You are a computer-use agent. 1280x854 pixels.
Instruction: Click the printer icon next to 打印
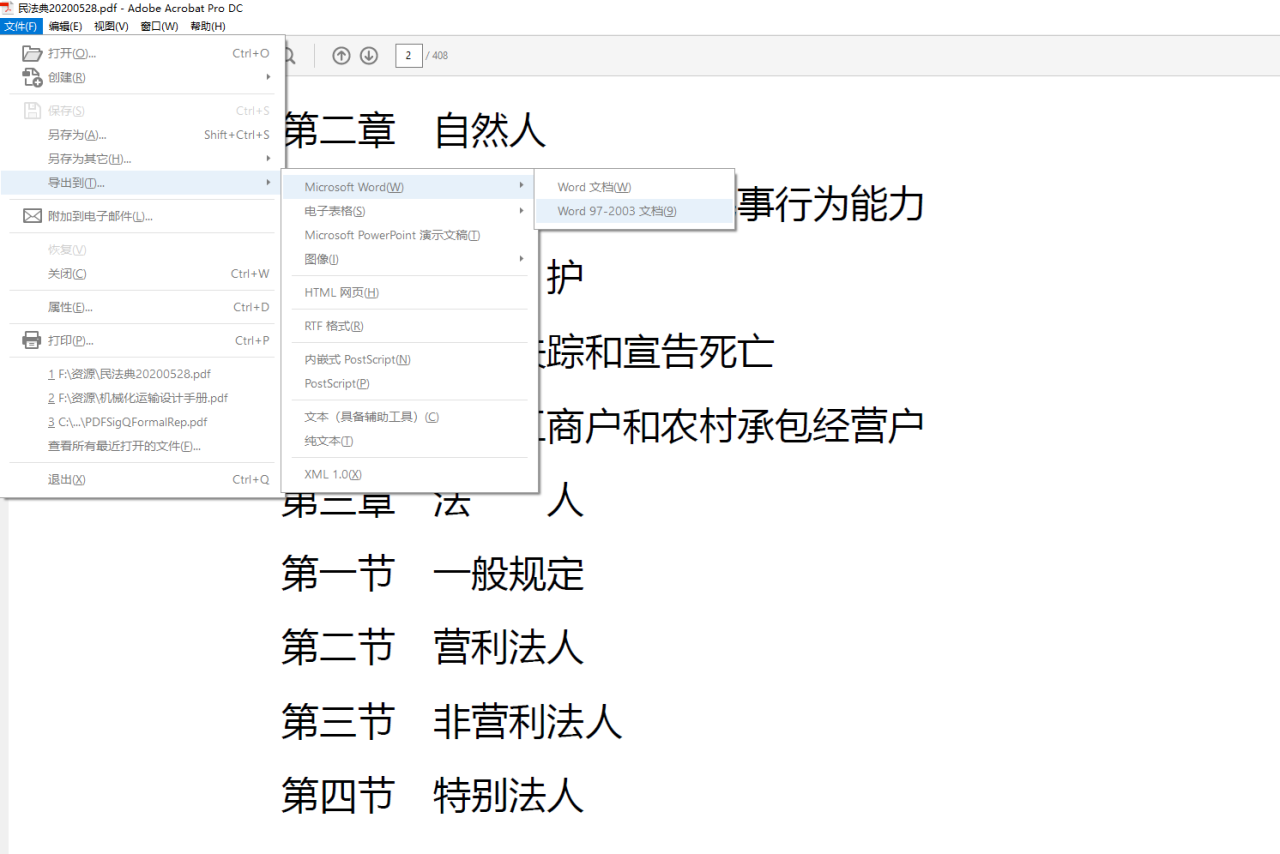(30, 340)
